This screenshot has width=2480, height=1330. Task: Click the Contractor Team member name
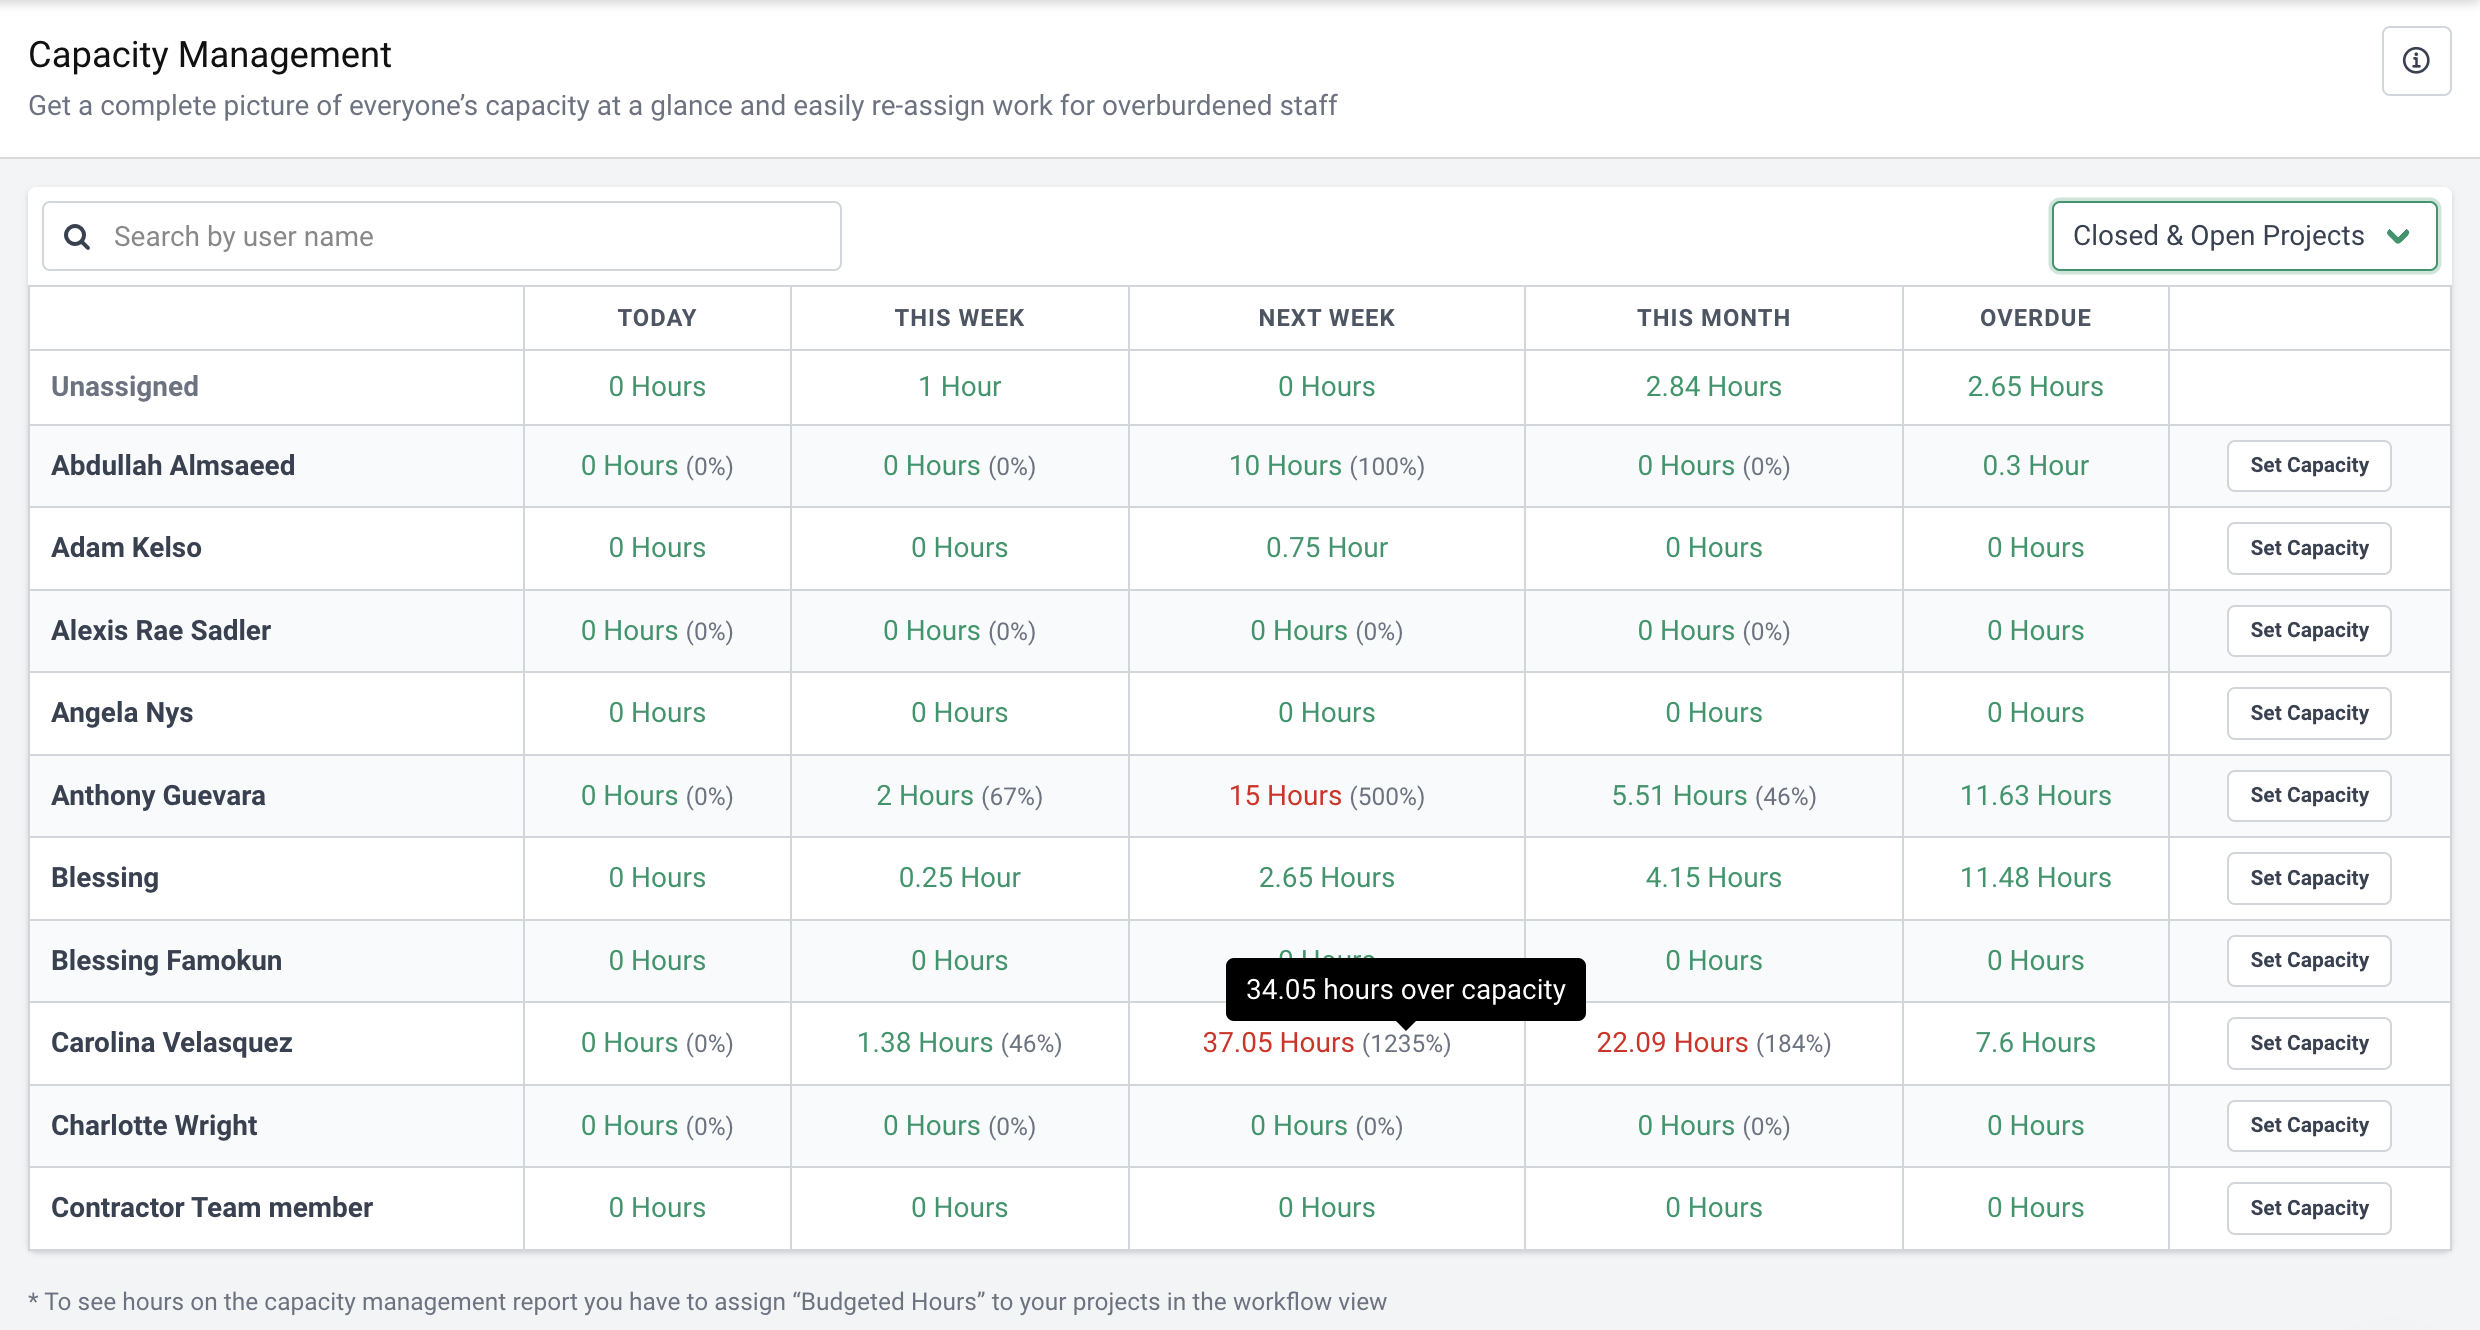(x=212, y=1208)
